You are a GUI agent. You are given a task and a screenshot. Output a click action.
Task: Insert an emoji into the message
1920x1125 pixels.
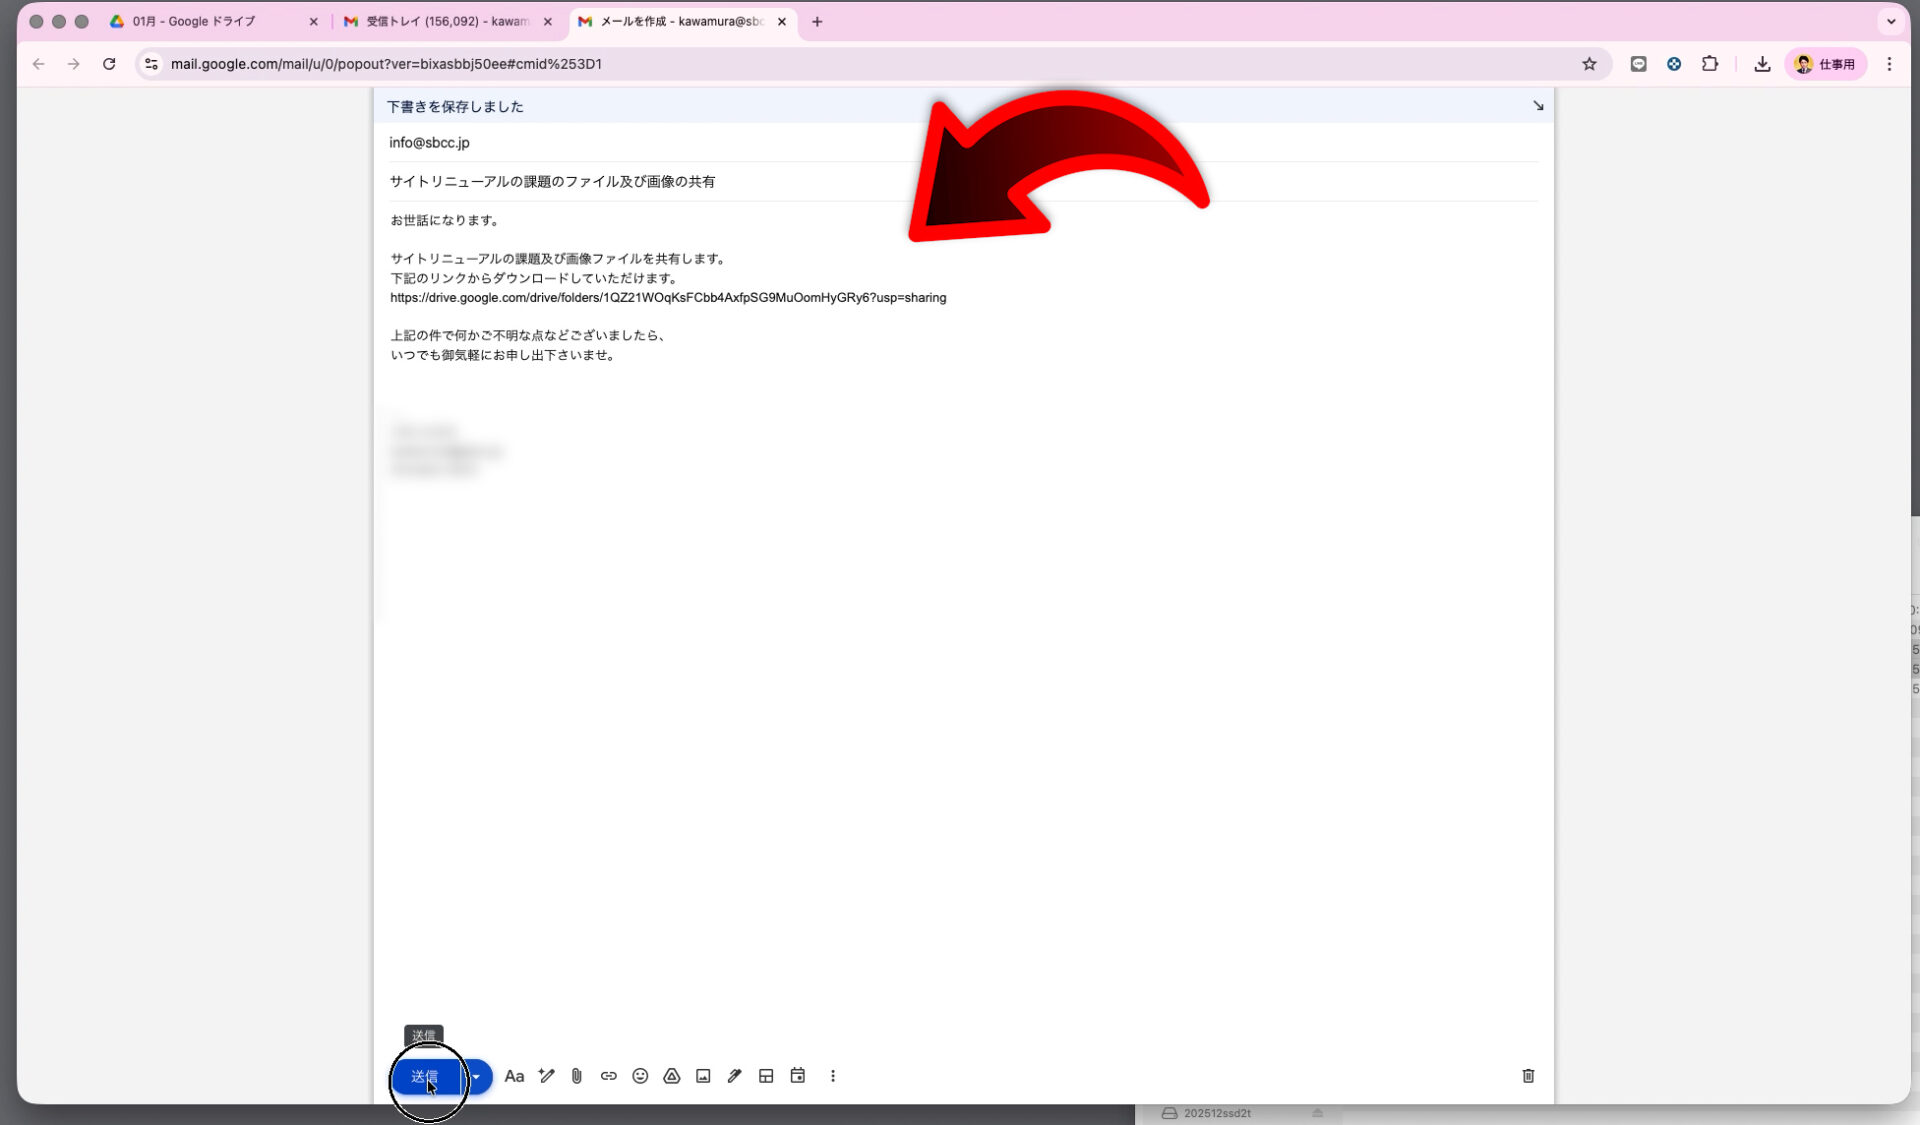click(x=640, y=1076)
